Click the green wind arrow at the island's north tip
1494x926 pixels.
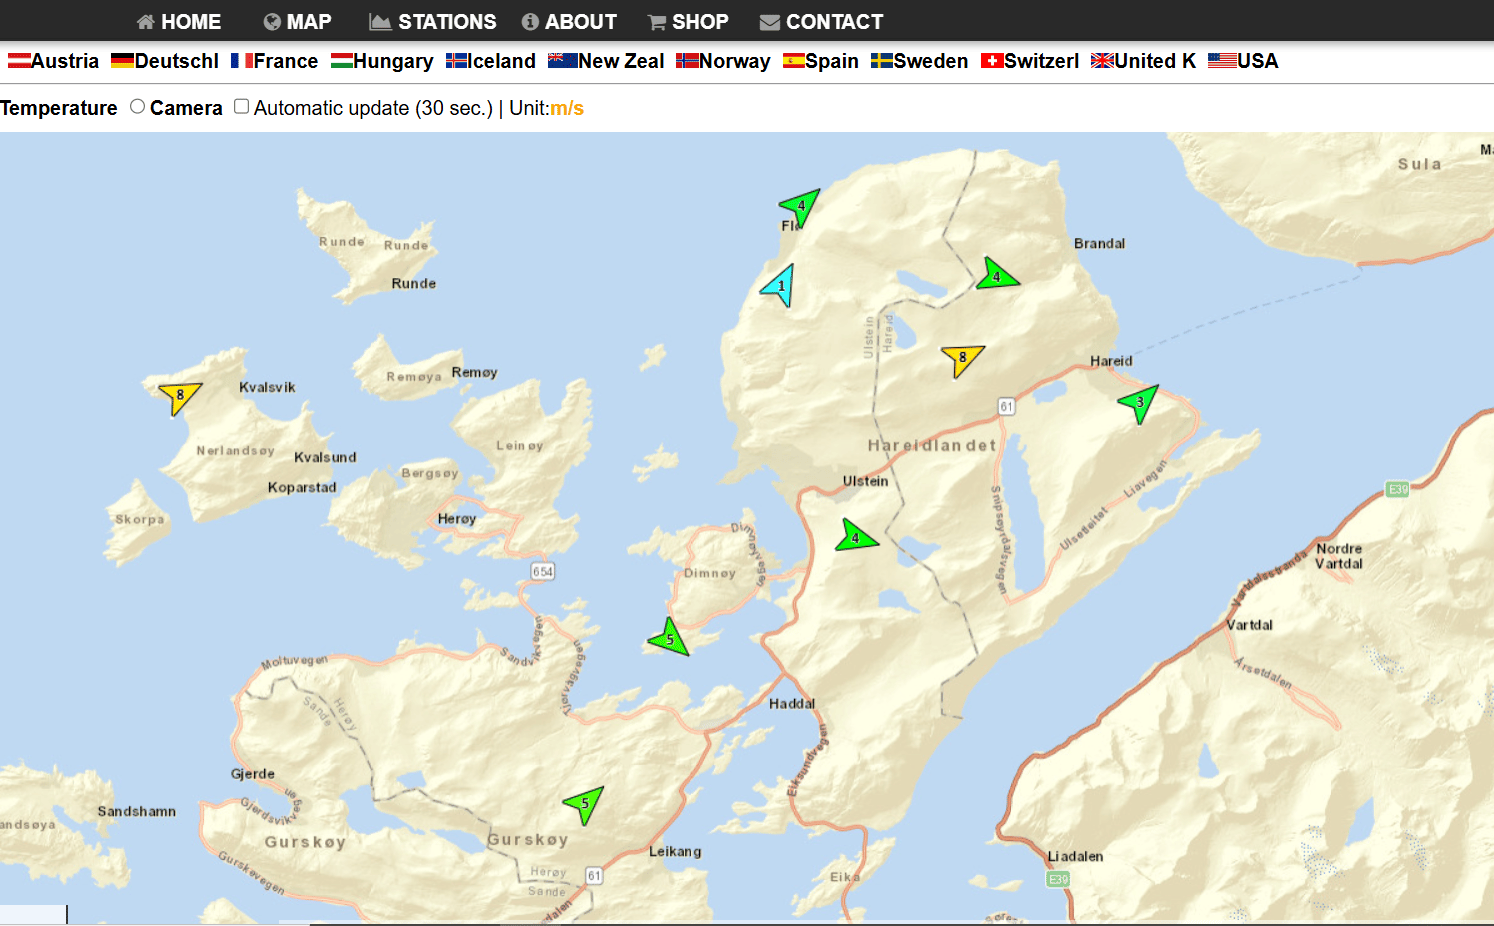(800, 206)
